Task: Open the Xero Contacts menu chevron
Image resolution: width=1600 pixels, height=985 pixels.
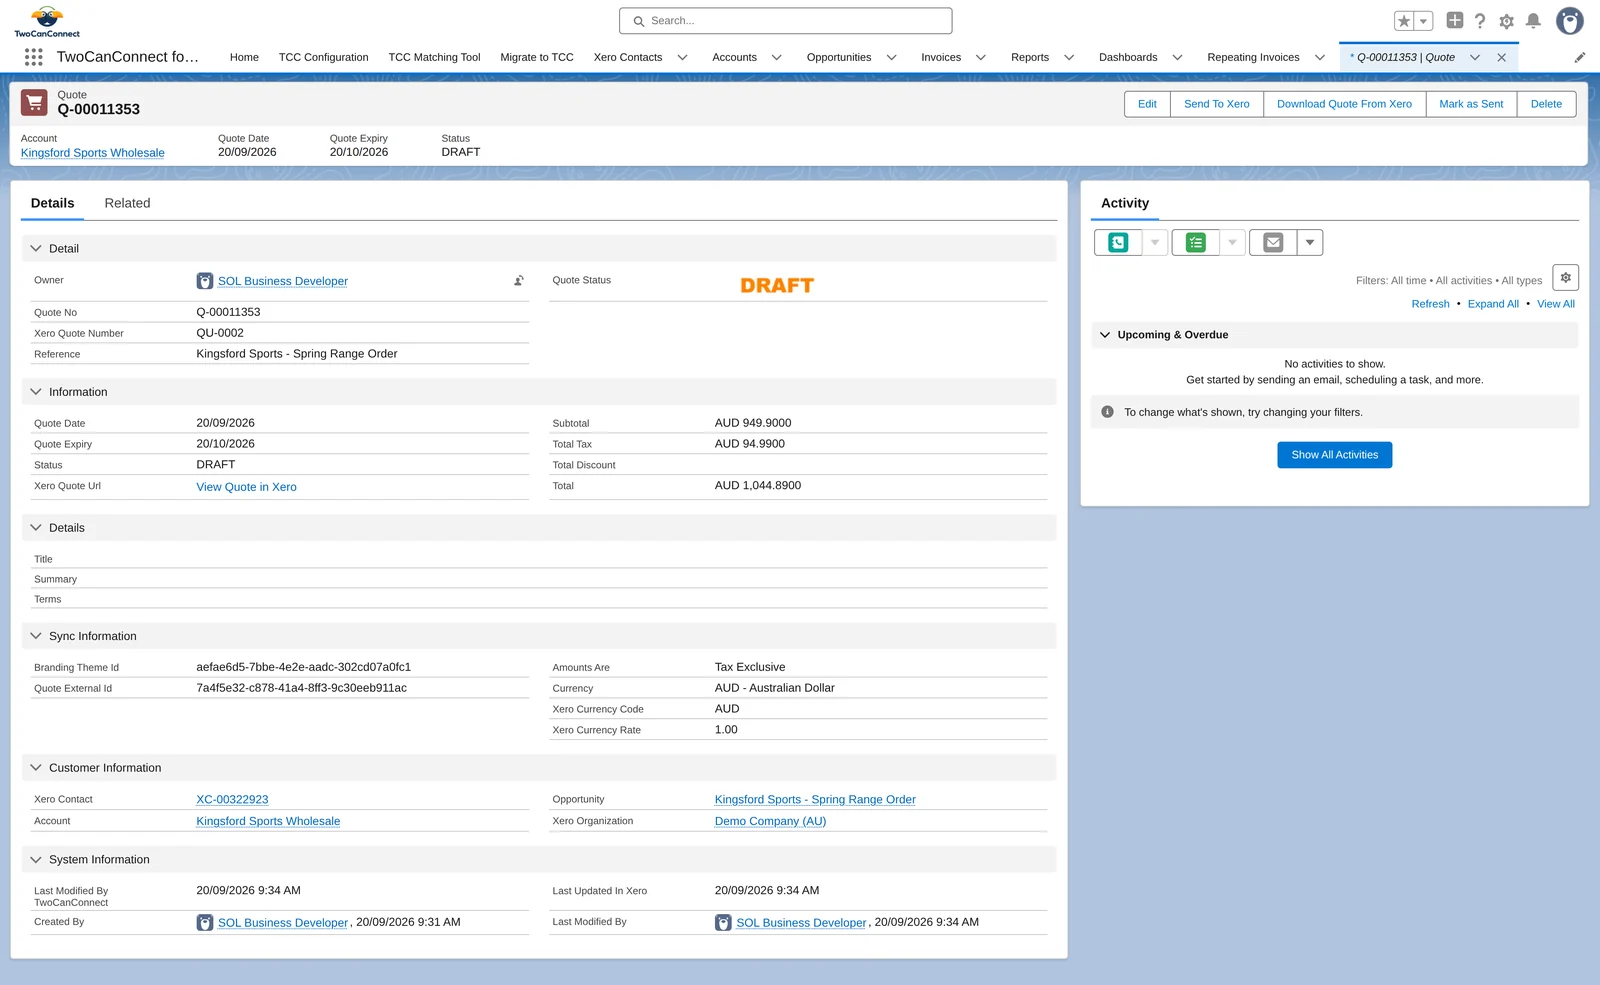Action: click(682, 58)
